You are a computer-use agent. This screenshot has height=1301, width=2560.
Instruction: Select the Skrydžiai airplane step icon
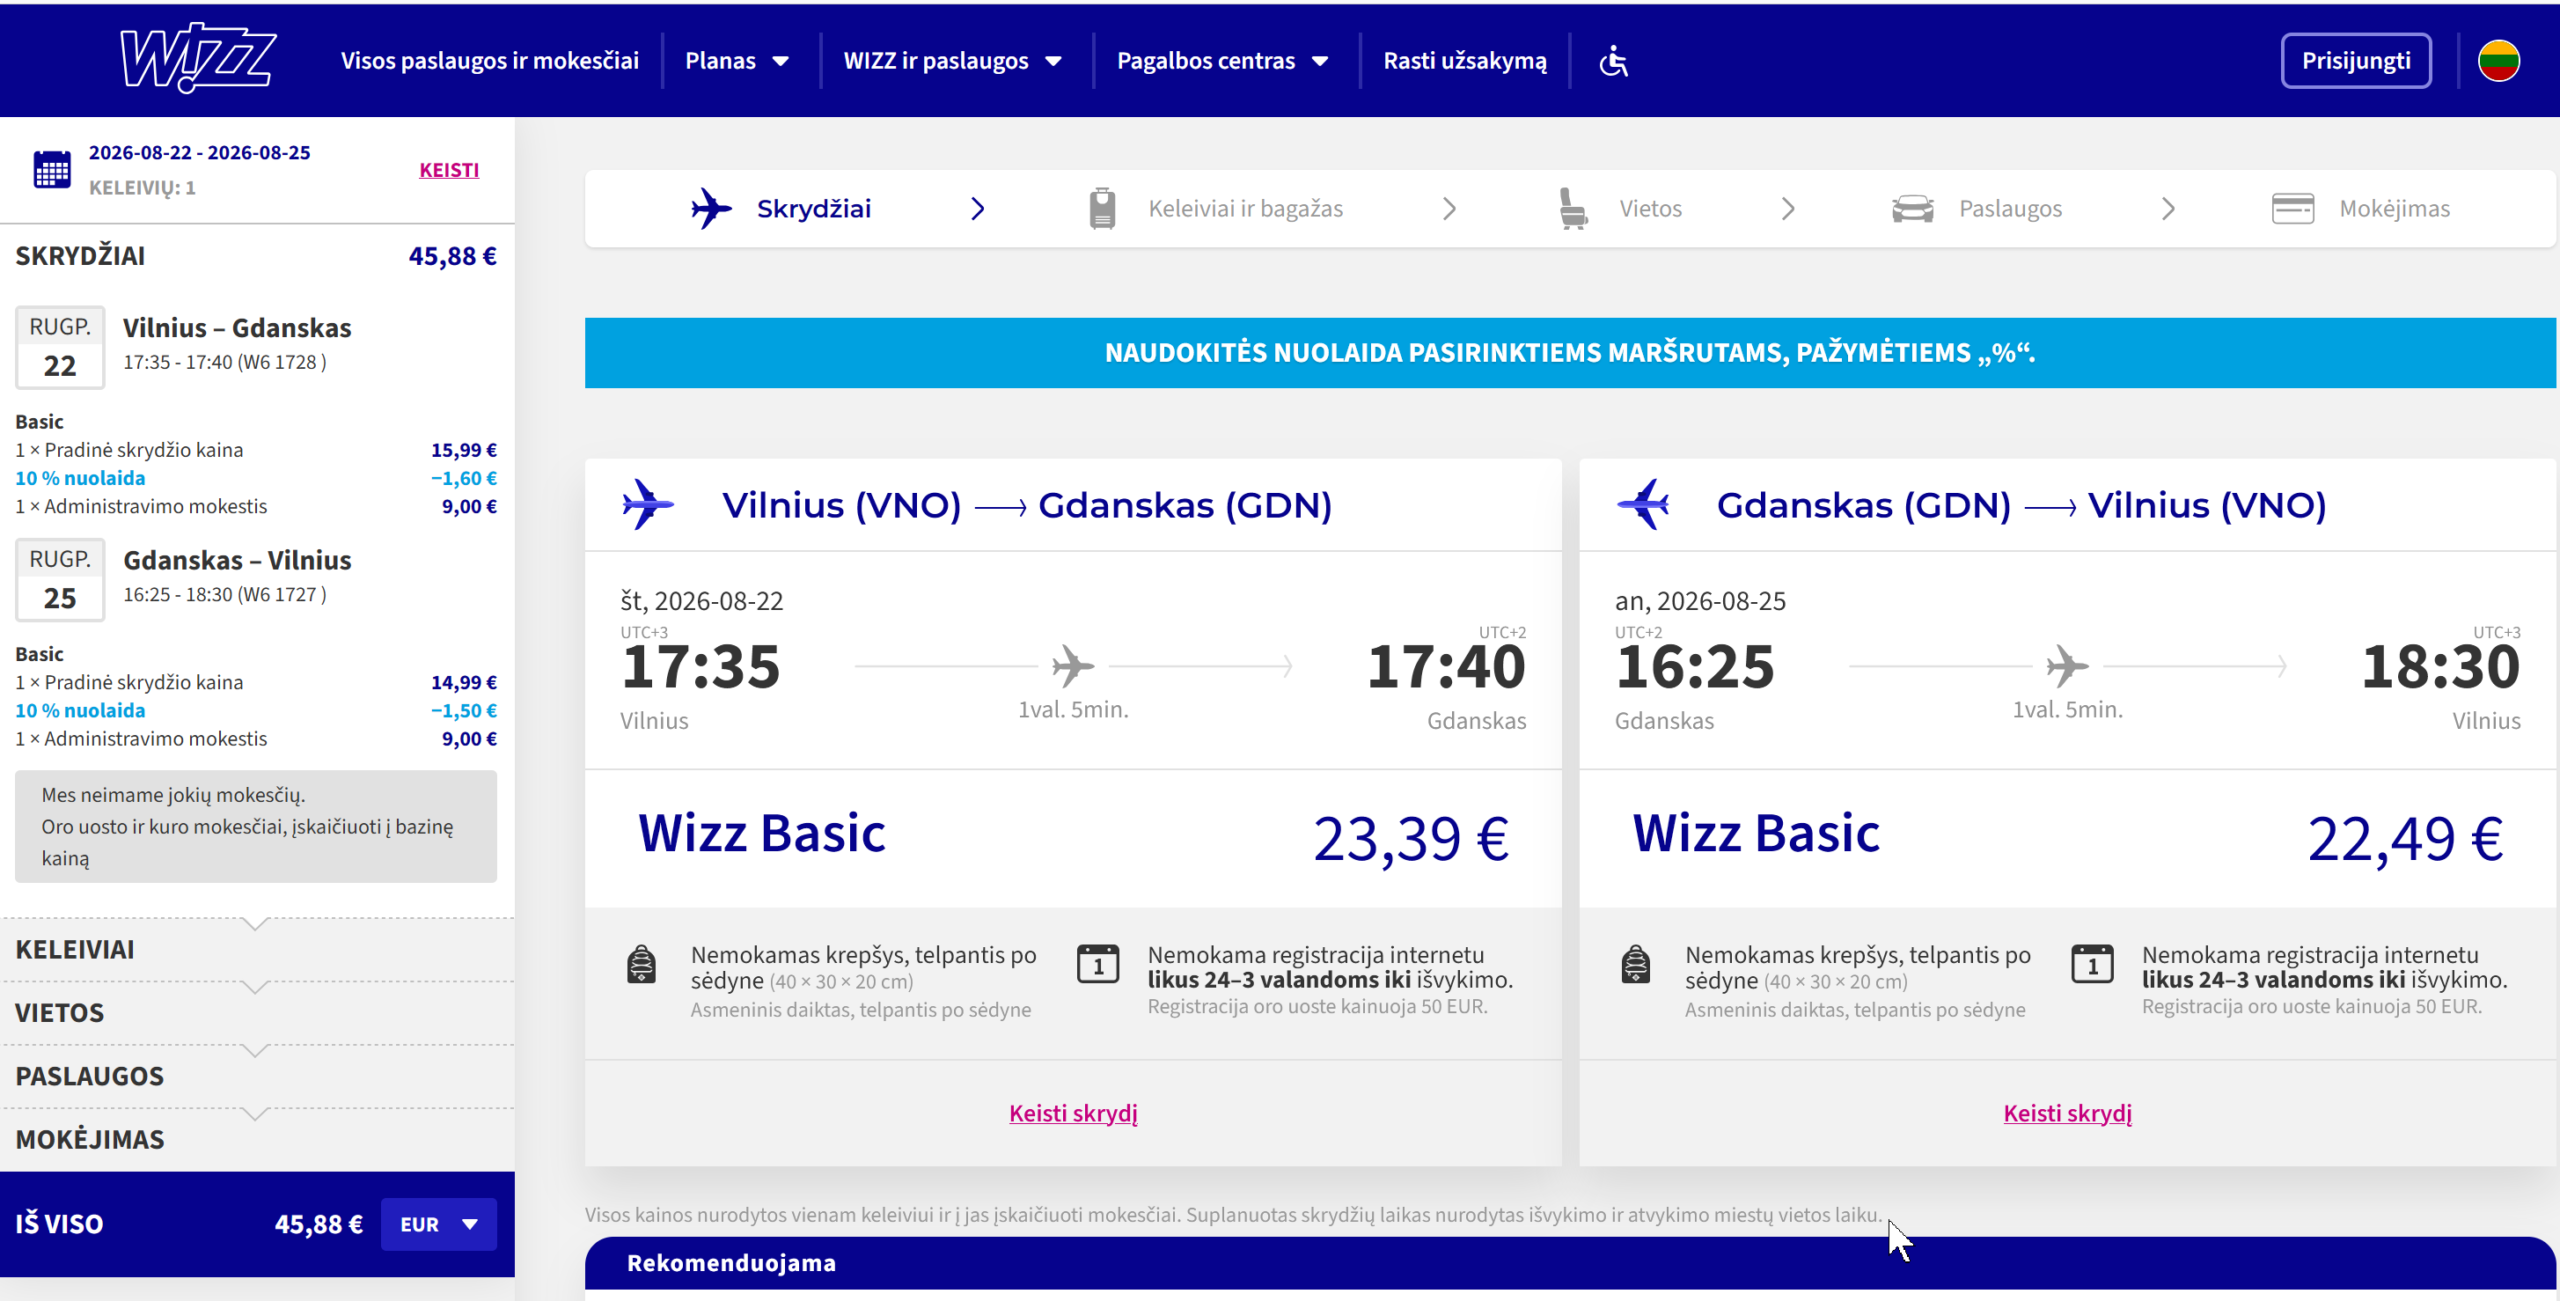711,209
